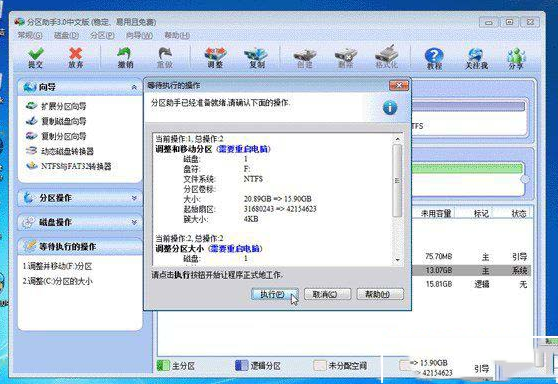Click the size text 20.89GB => 15.90GB

click(x=278, y=199)
